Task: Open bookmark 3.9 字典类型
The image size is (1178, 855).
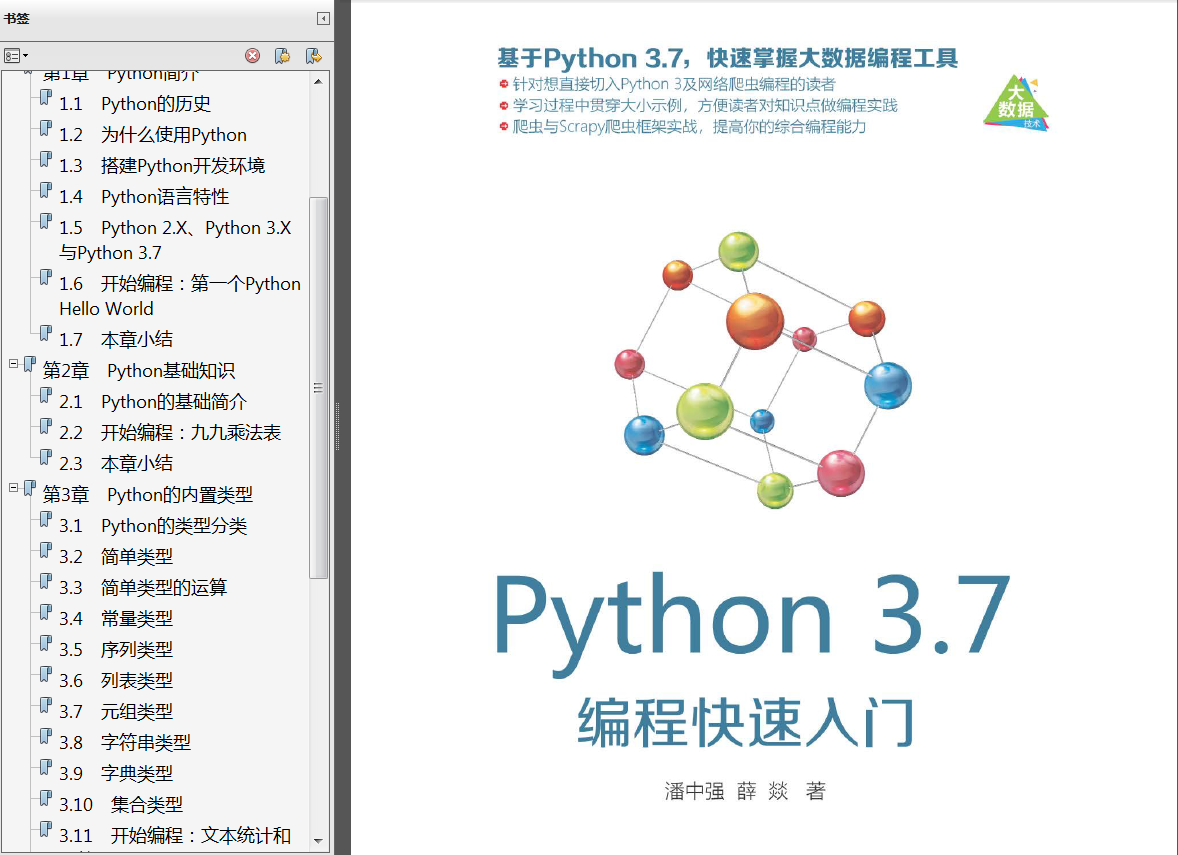Action: pyautogui.click(x=116, y=773)
